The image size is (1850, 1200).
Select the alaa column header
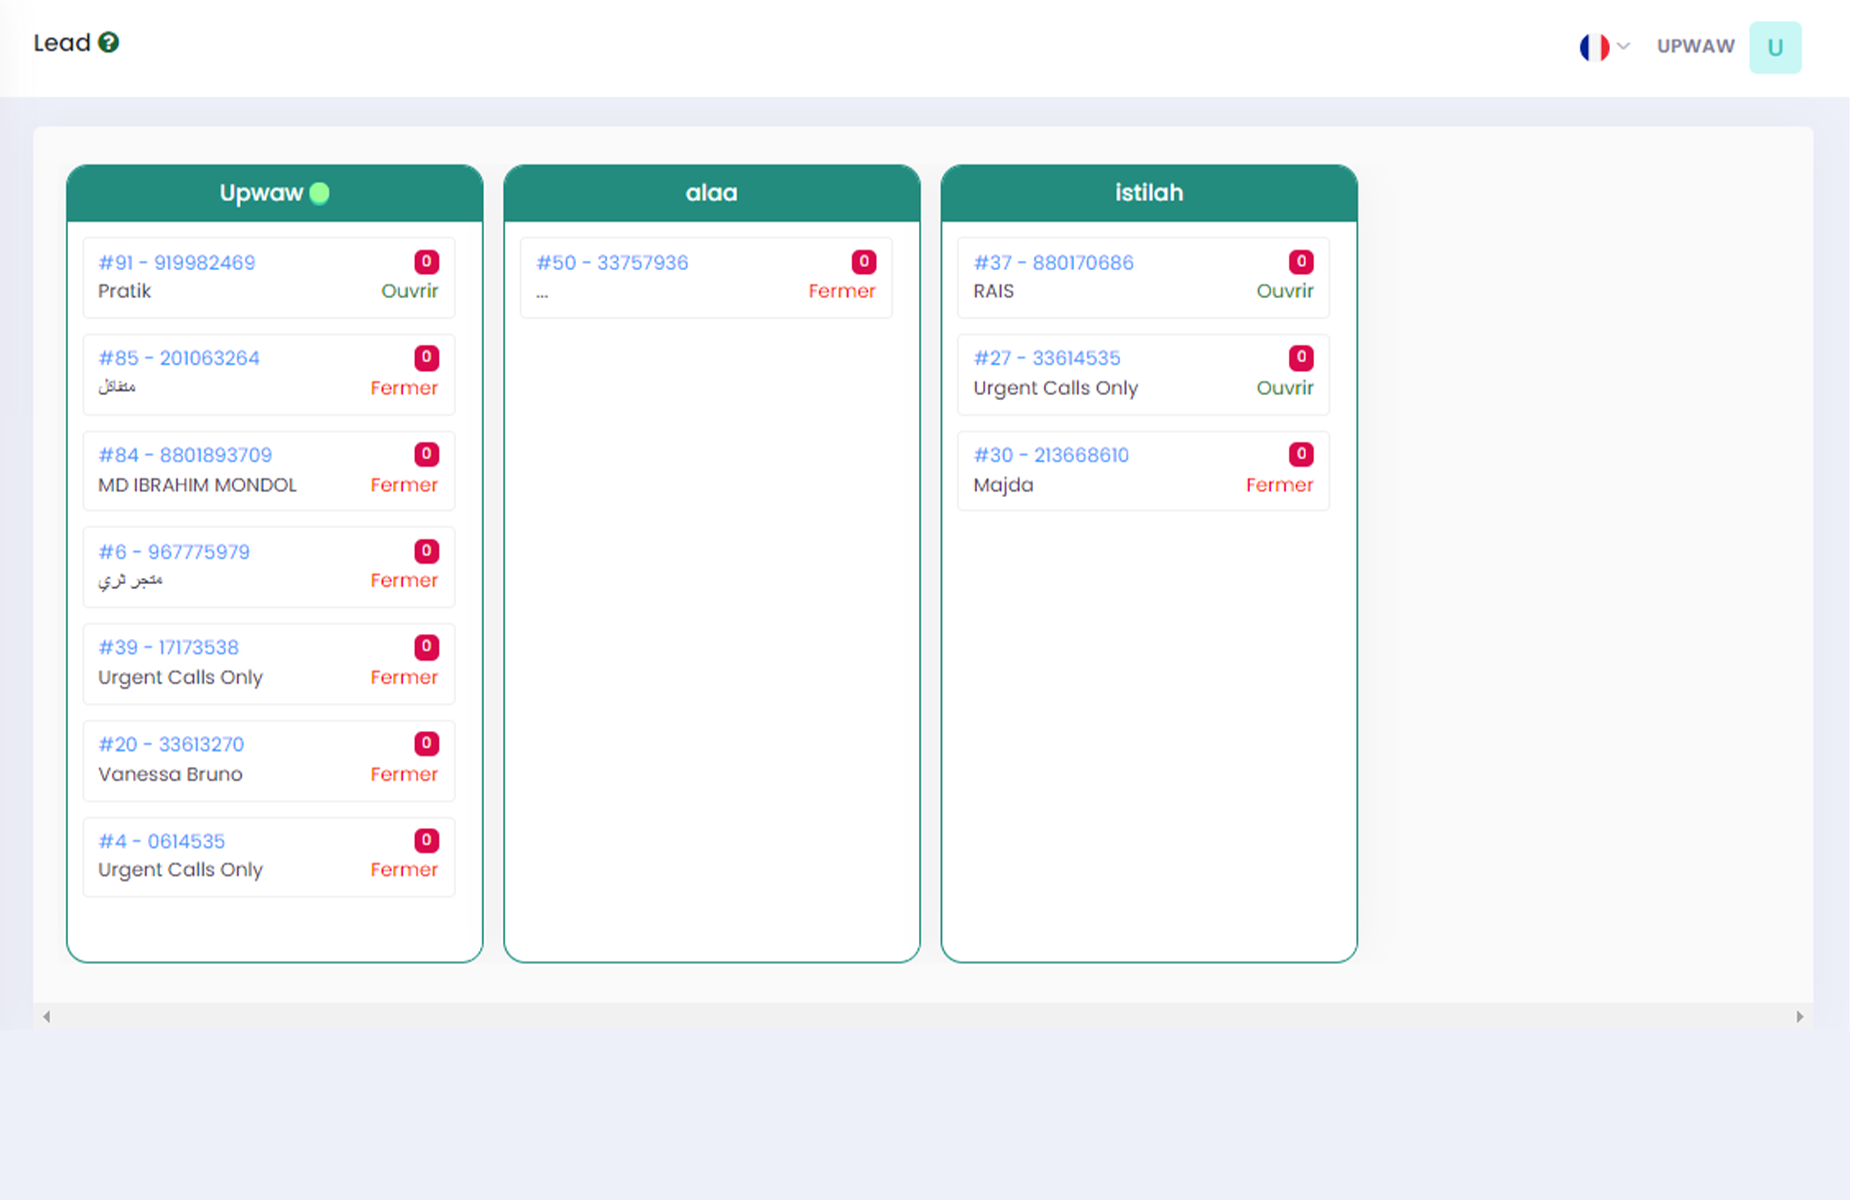(x=711, y=193)
